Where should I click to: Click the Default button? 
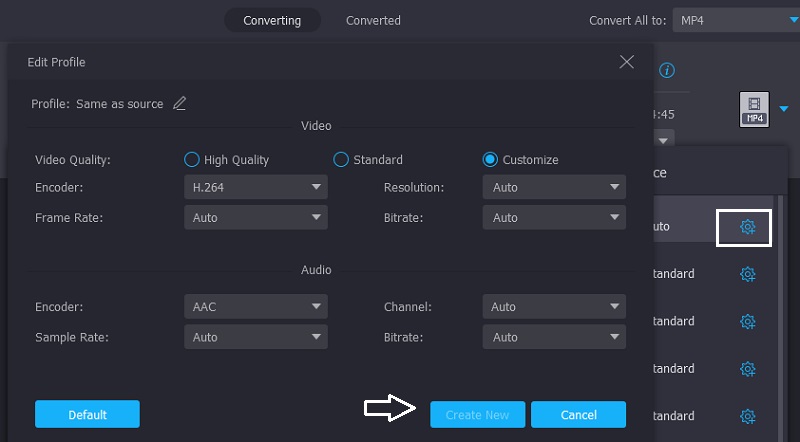click(x=87, y=414)
